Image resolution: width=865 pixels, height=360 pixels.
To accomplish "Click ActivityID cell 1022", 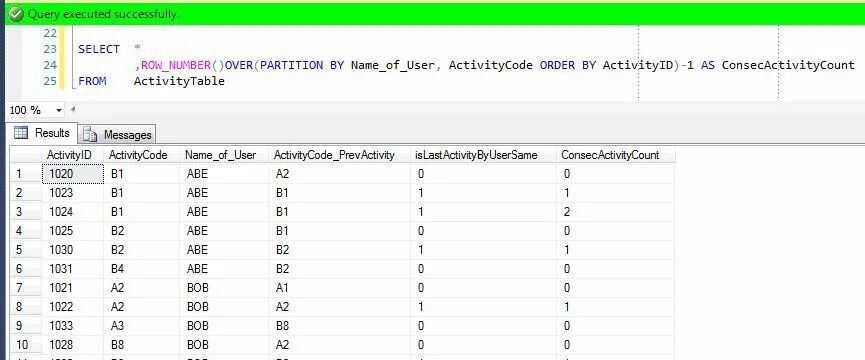I will [73, 307].
